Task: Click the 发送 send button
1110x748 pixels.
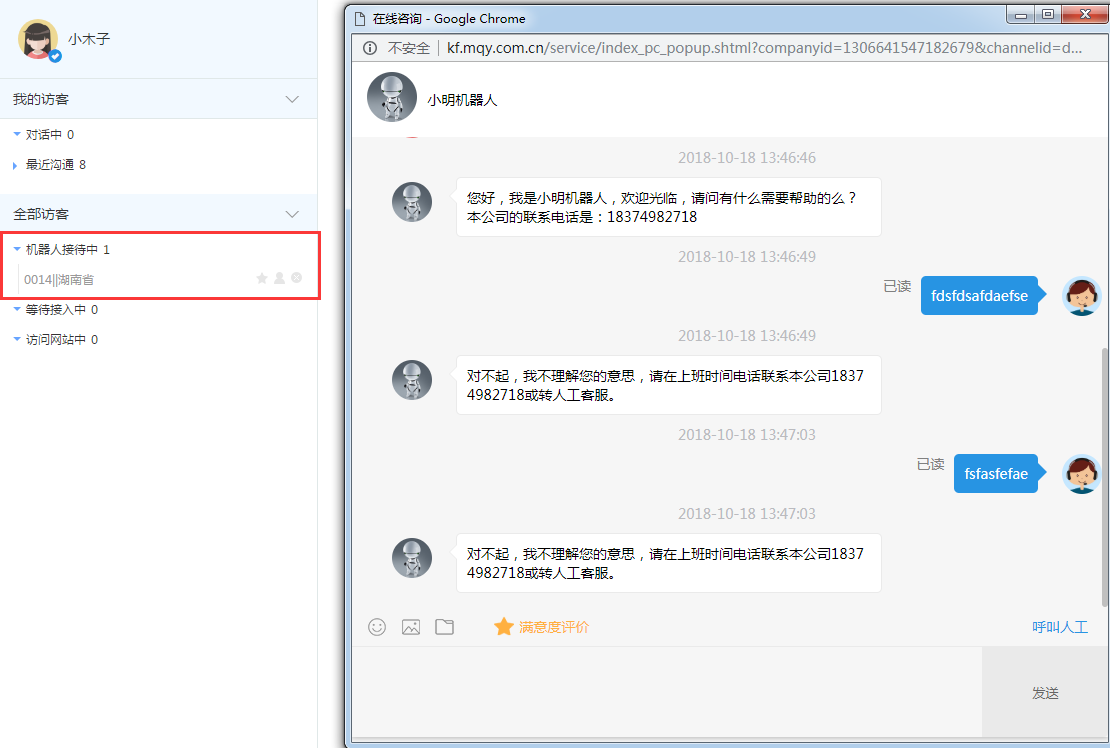Action: [x=1045, y=693]
